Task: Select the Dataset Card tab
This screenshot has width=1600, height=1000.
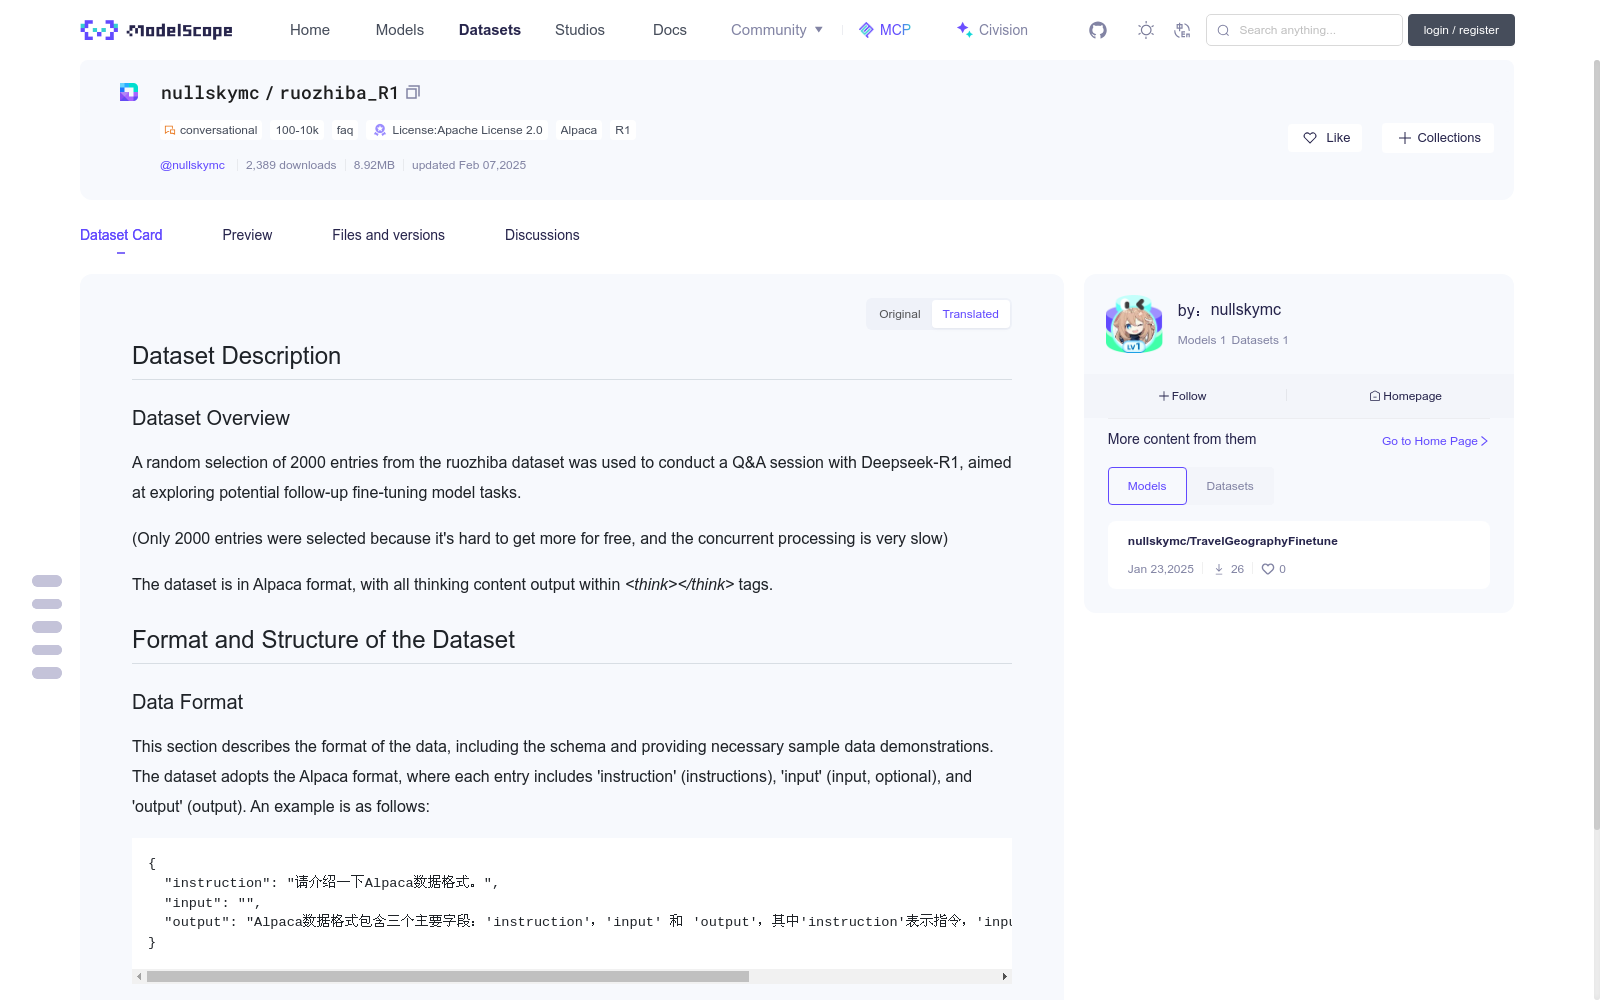Action: click(121, 235)
